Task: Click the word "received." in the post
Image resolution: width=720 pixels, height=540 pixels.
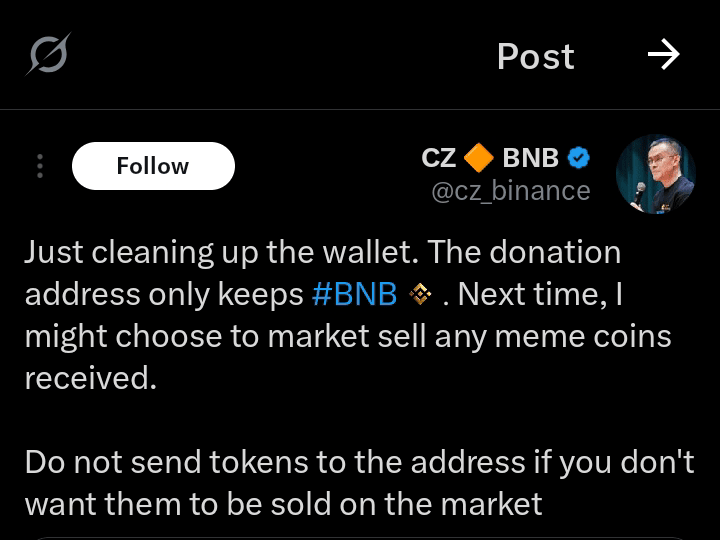Action: [x=90, y=378]
